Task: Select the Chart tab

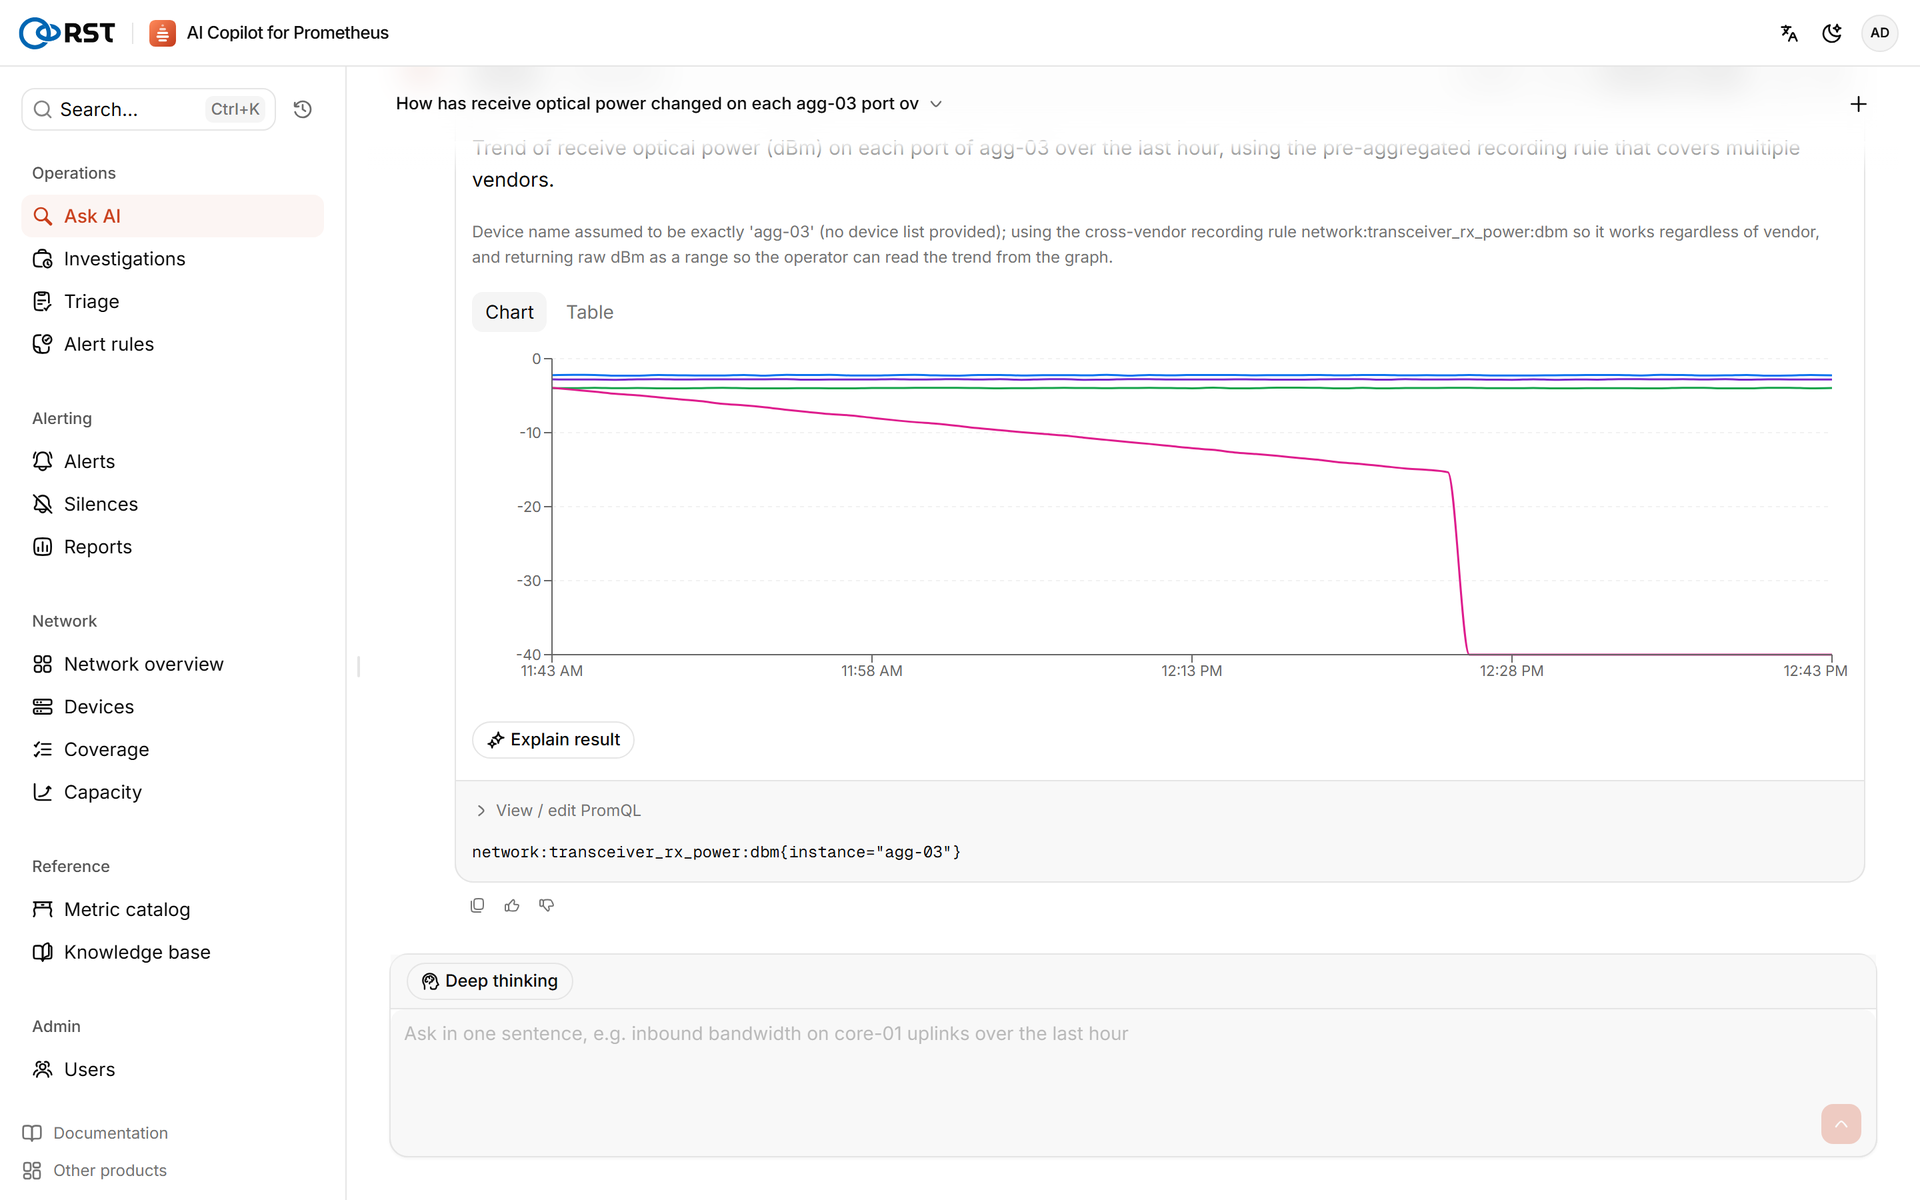Action: [x=509, y=312]
